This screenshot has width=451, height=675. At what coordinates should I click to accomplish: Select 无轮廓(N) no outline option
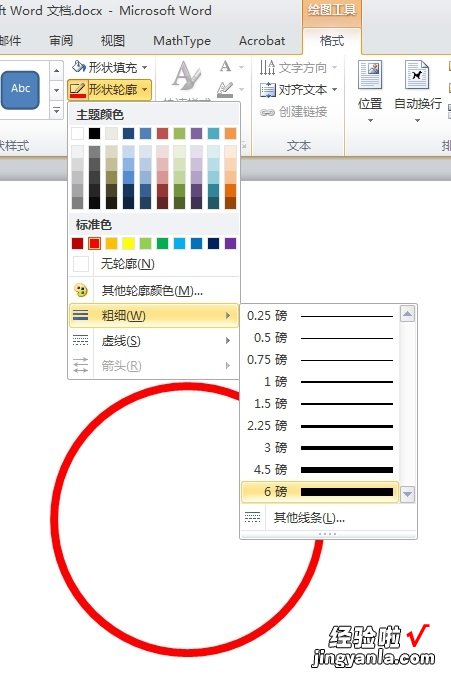pyautogui.click(x=154, y=263)
